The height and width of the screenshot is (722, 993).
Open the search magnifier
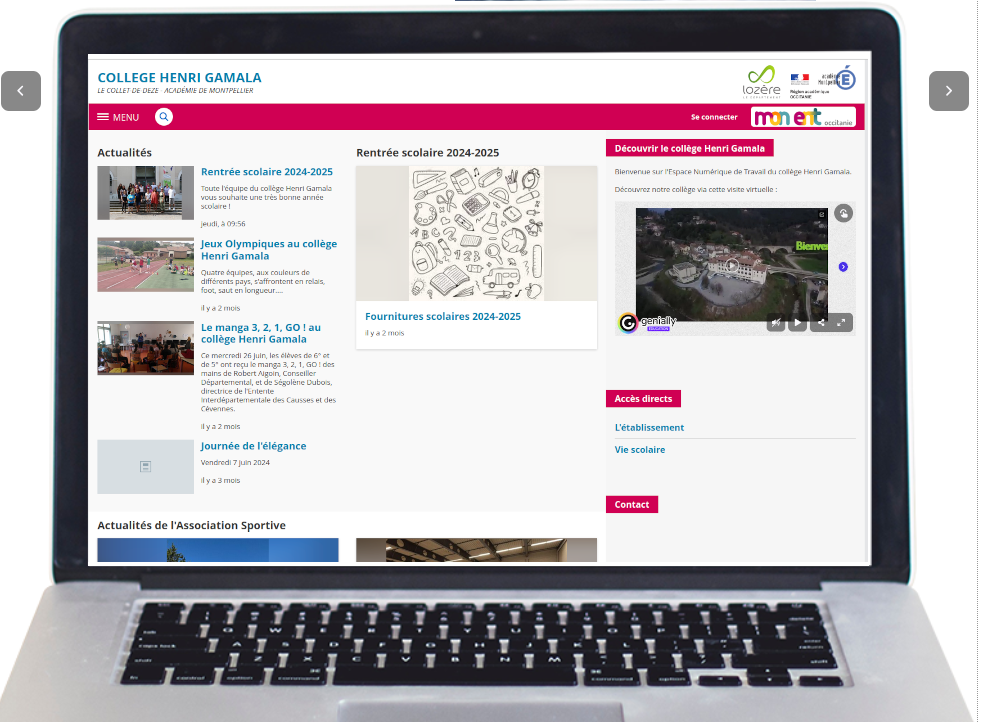pos(163,116)
